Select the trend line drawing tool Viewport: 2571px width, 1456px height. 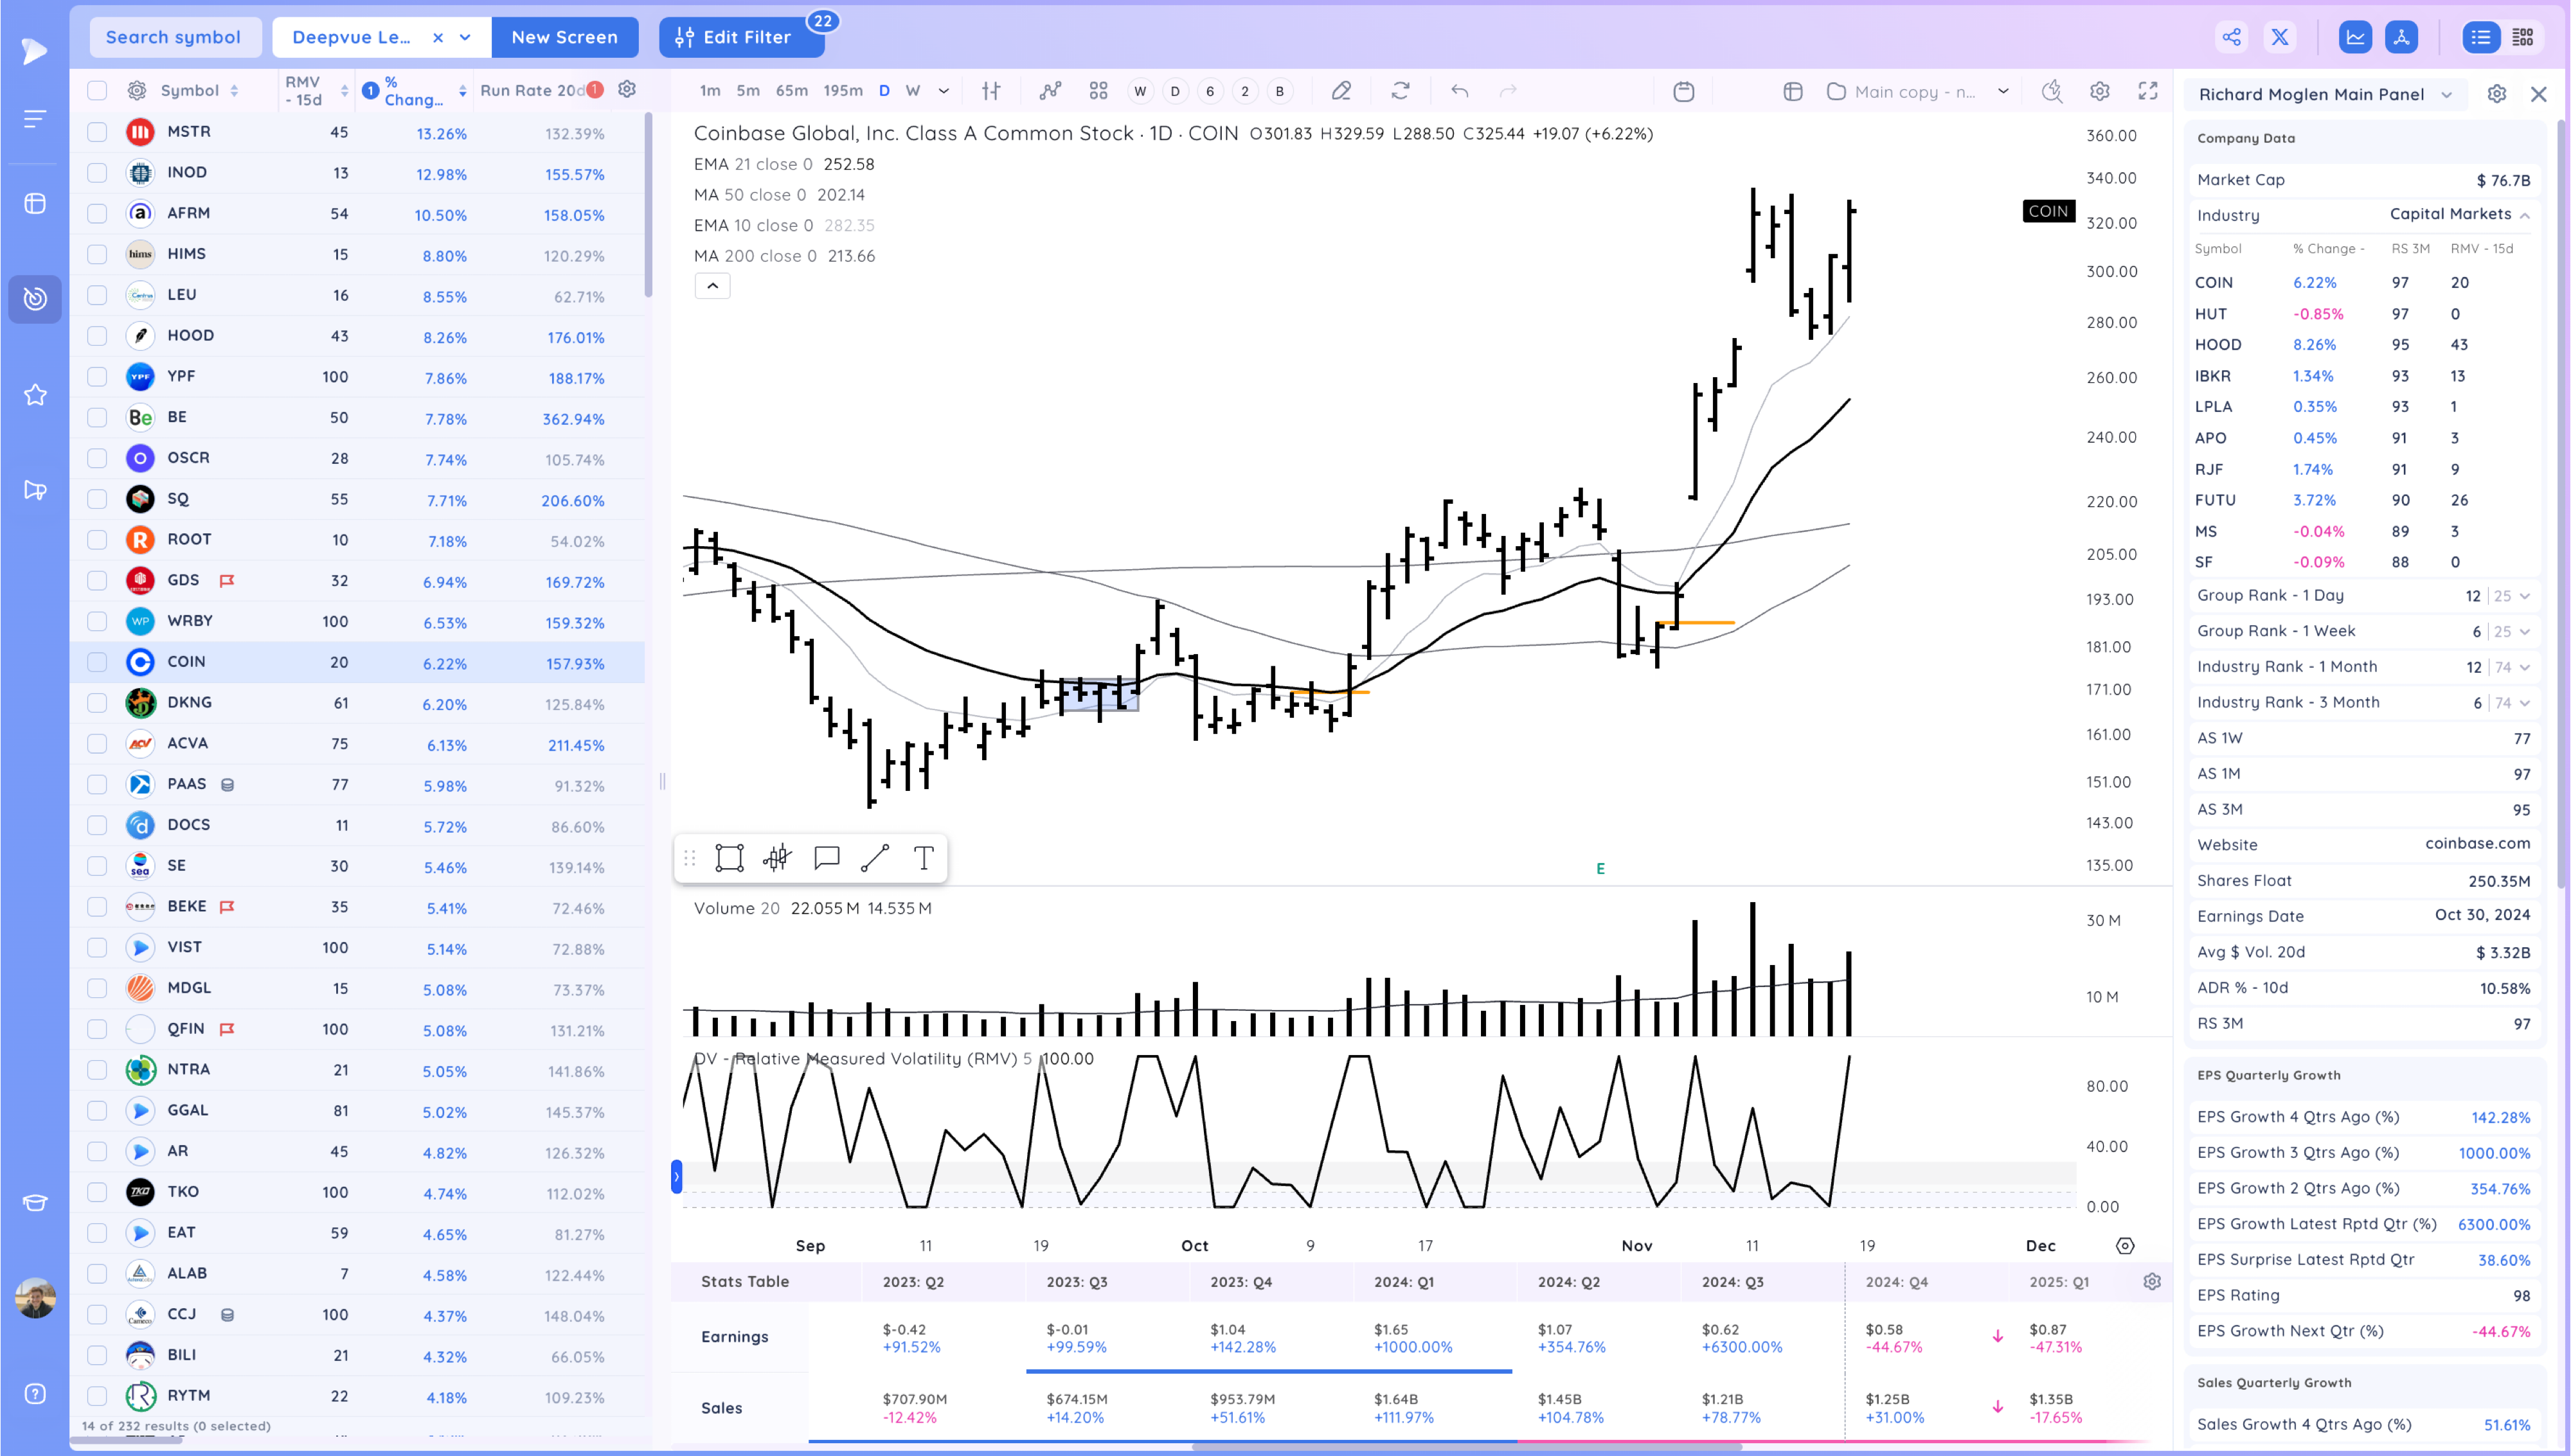click(x=875, y=858)
